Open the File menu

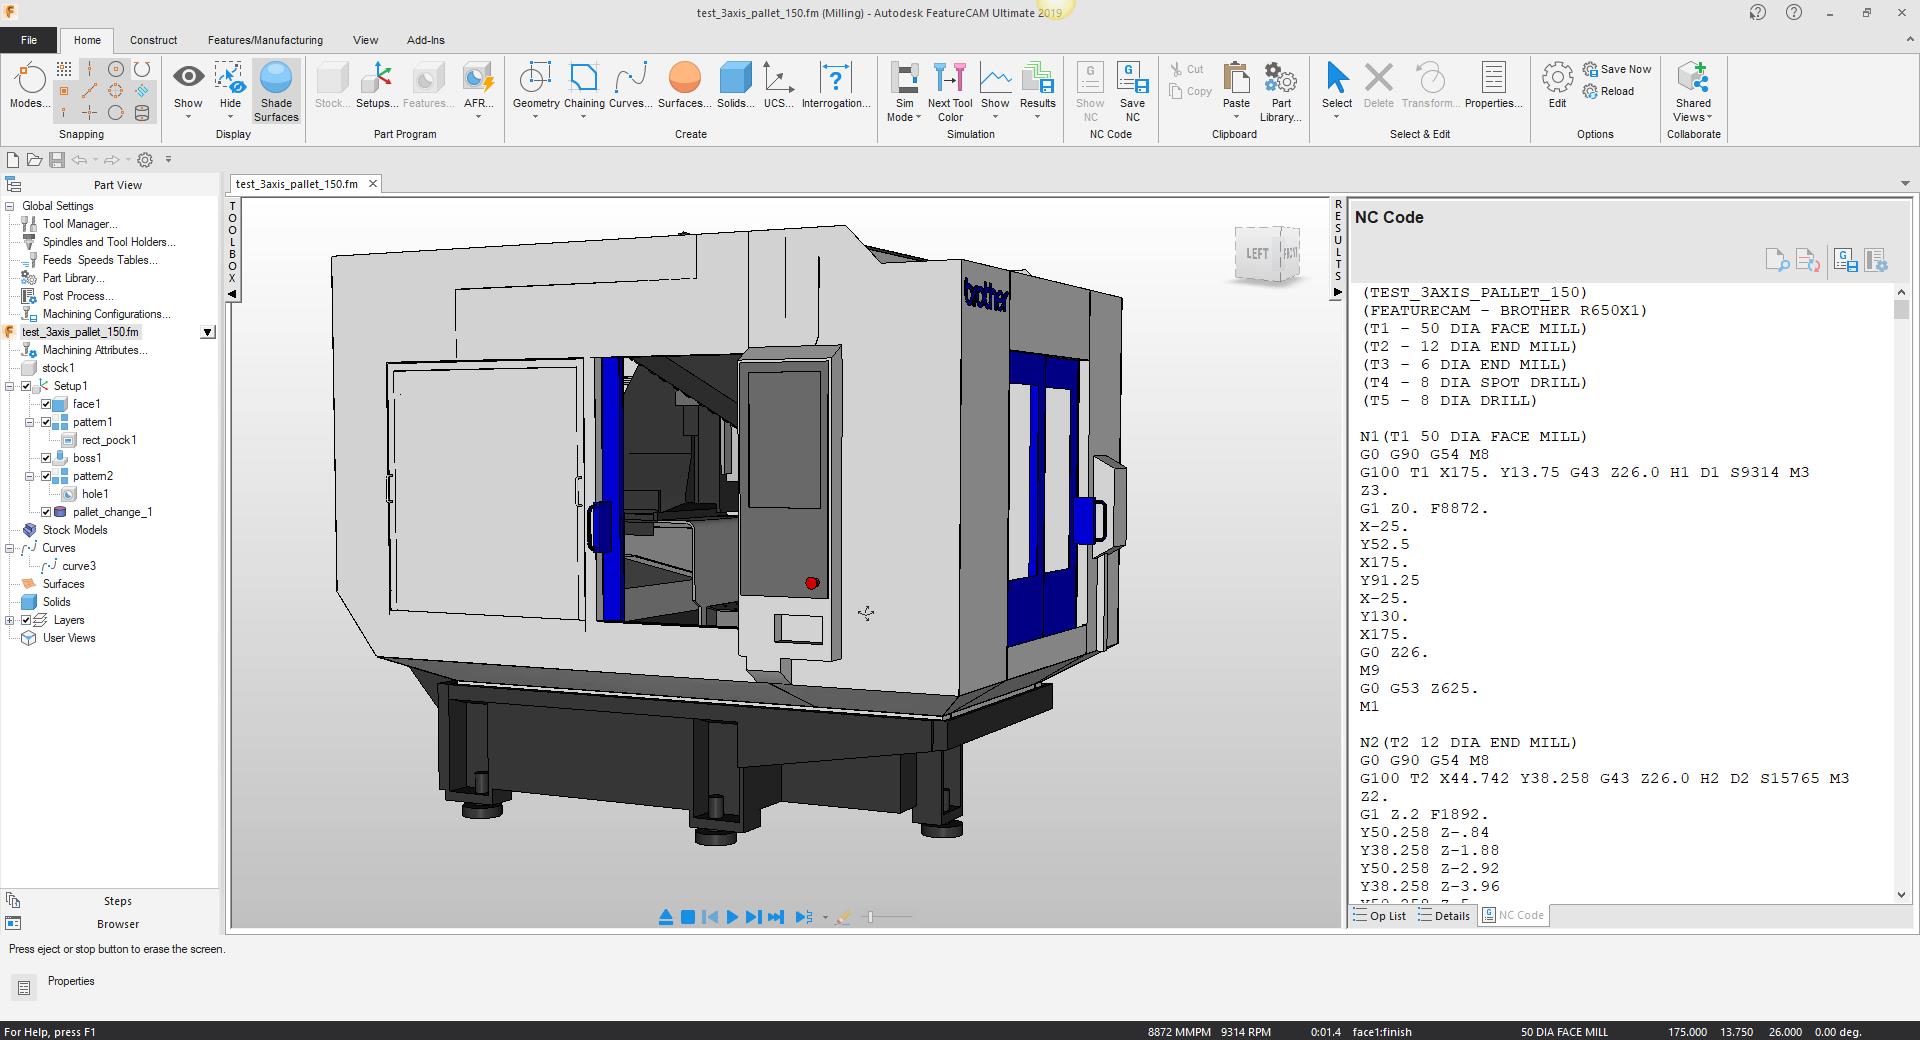point(28,40)
